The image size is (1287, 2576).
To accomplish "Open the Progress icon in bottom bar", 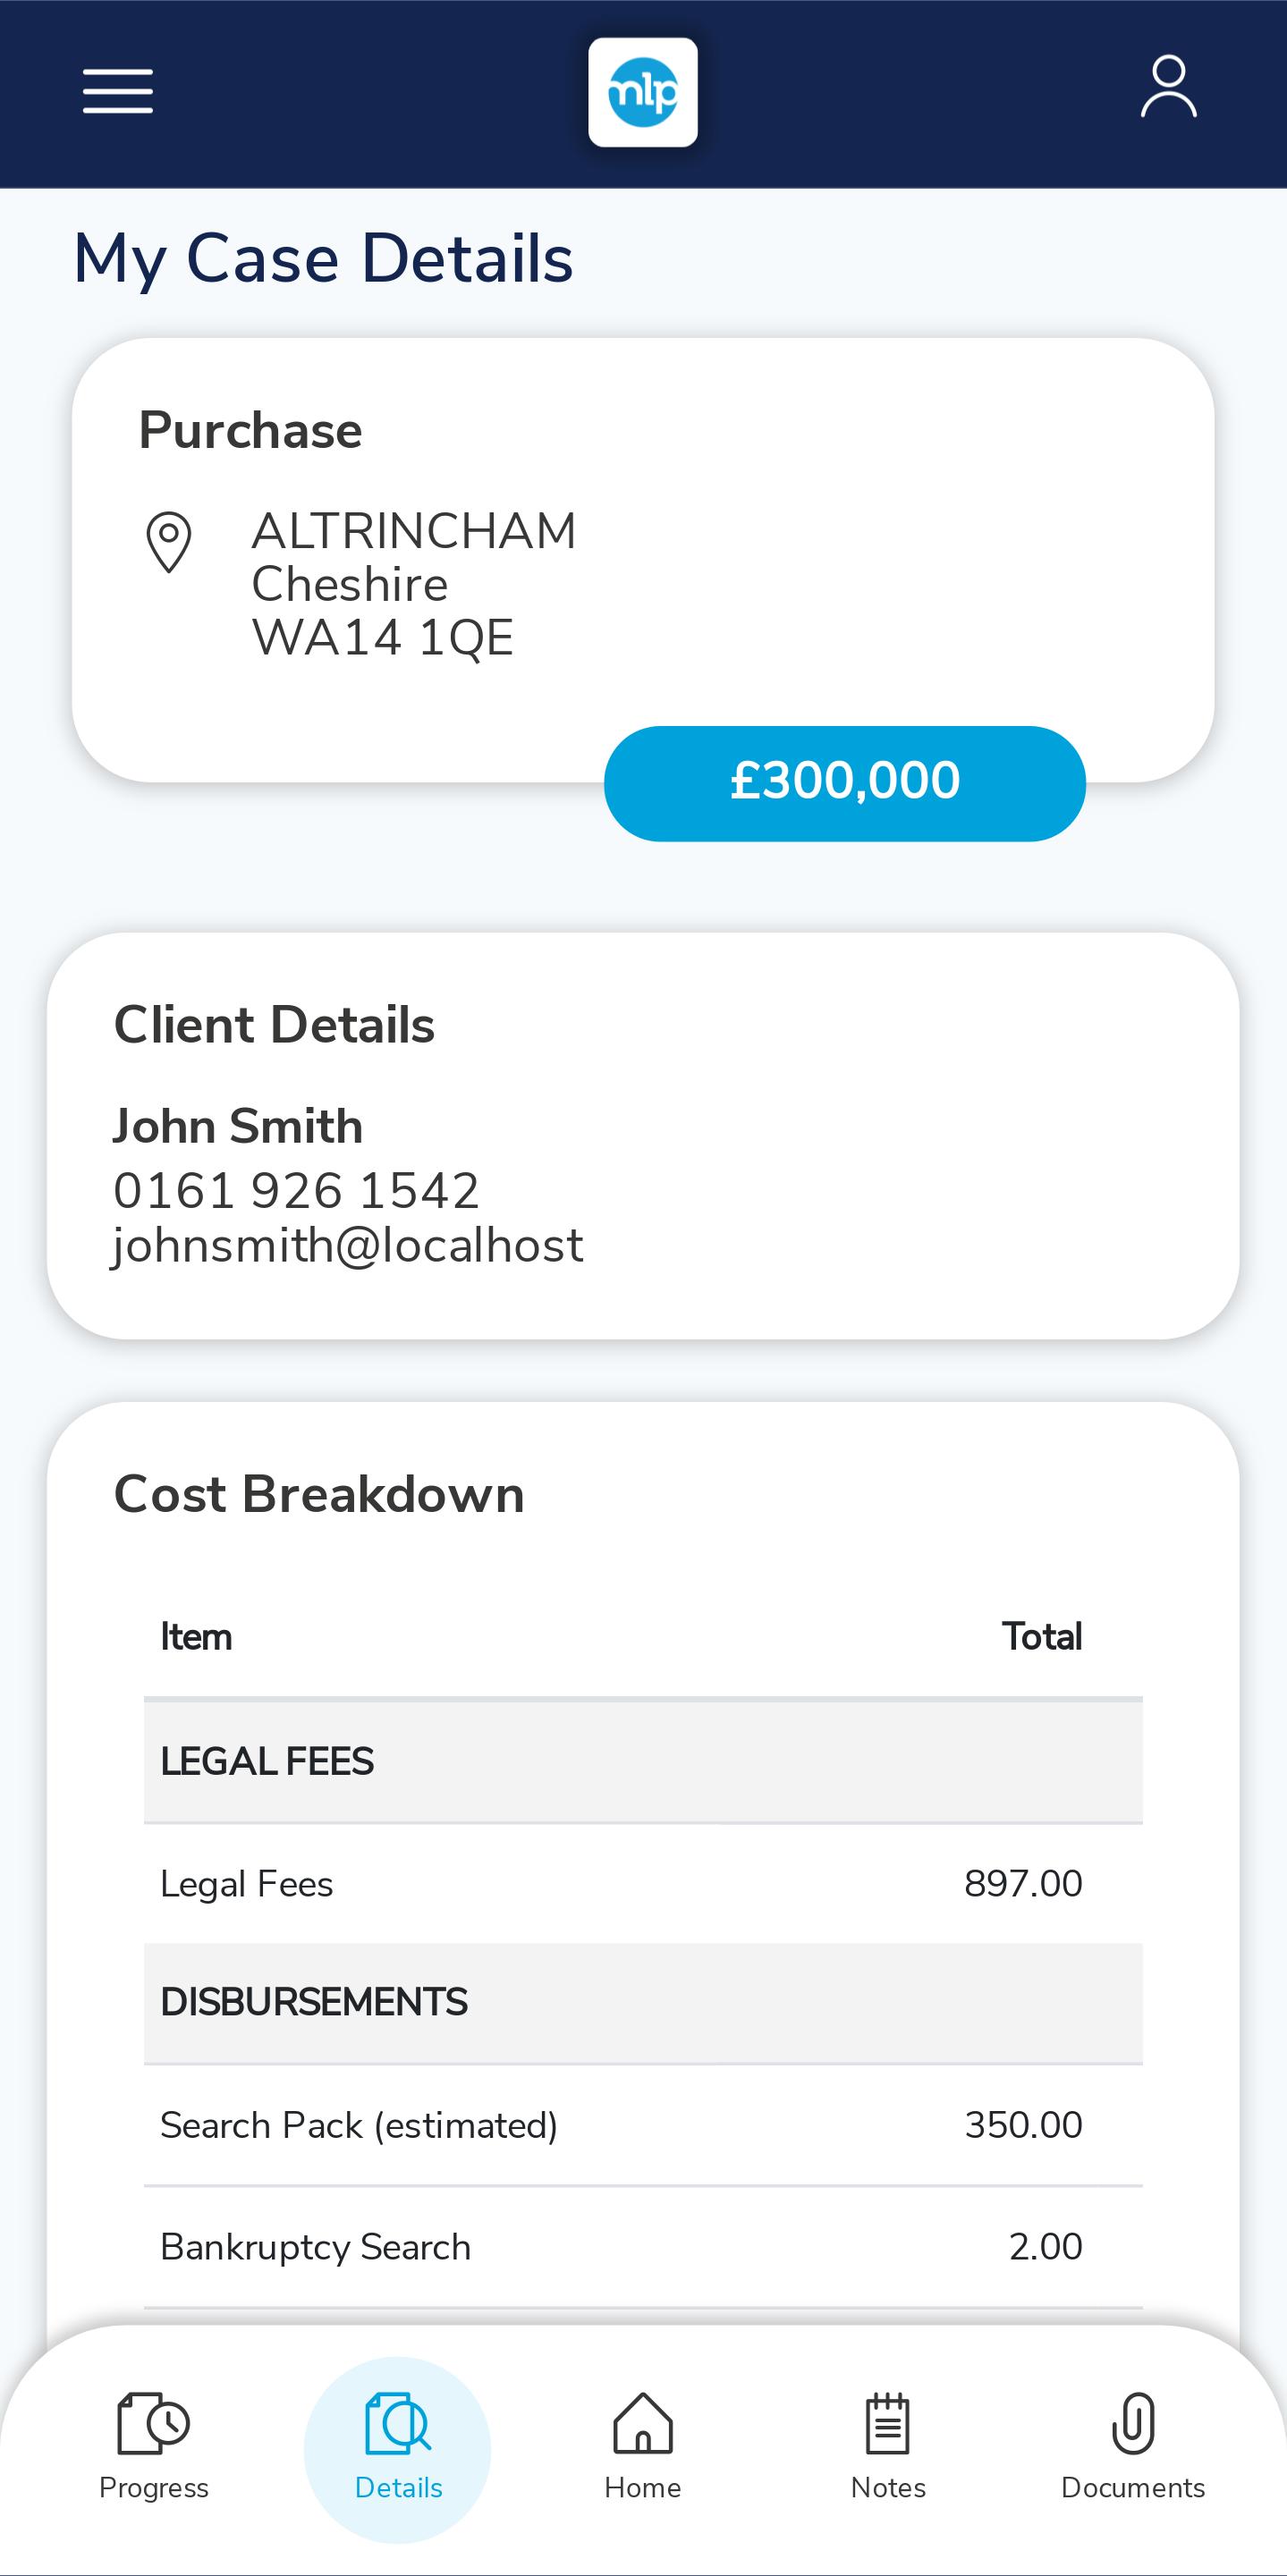I will coord(153,2423).
